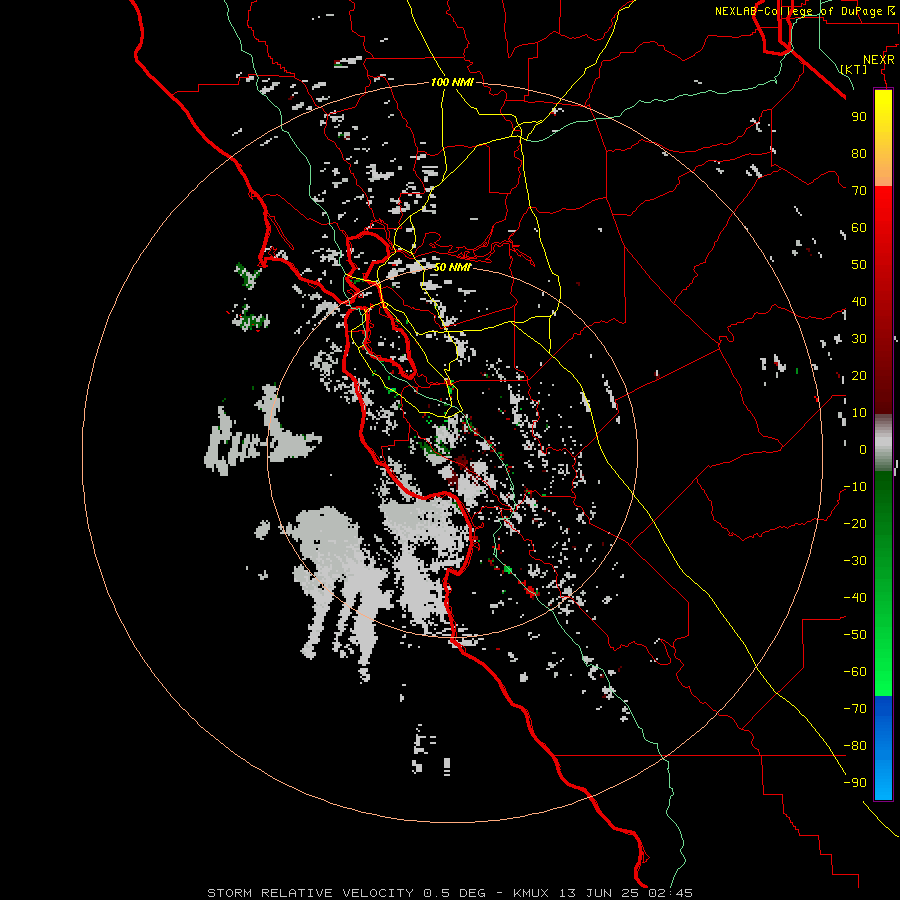This screenshot has width=900, height=900.
Task: Click the [KT] units label
Action: click(x=854, y=69)
